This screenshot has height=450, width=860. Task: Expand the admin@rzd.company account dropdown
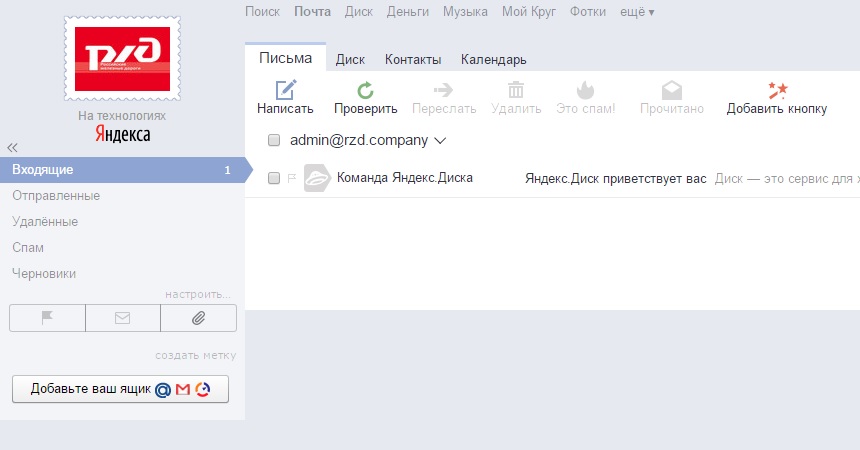click(x=440, y=141)
